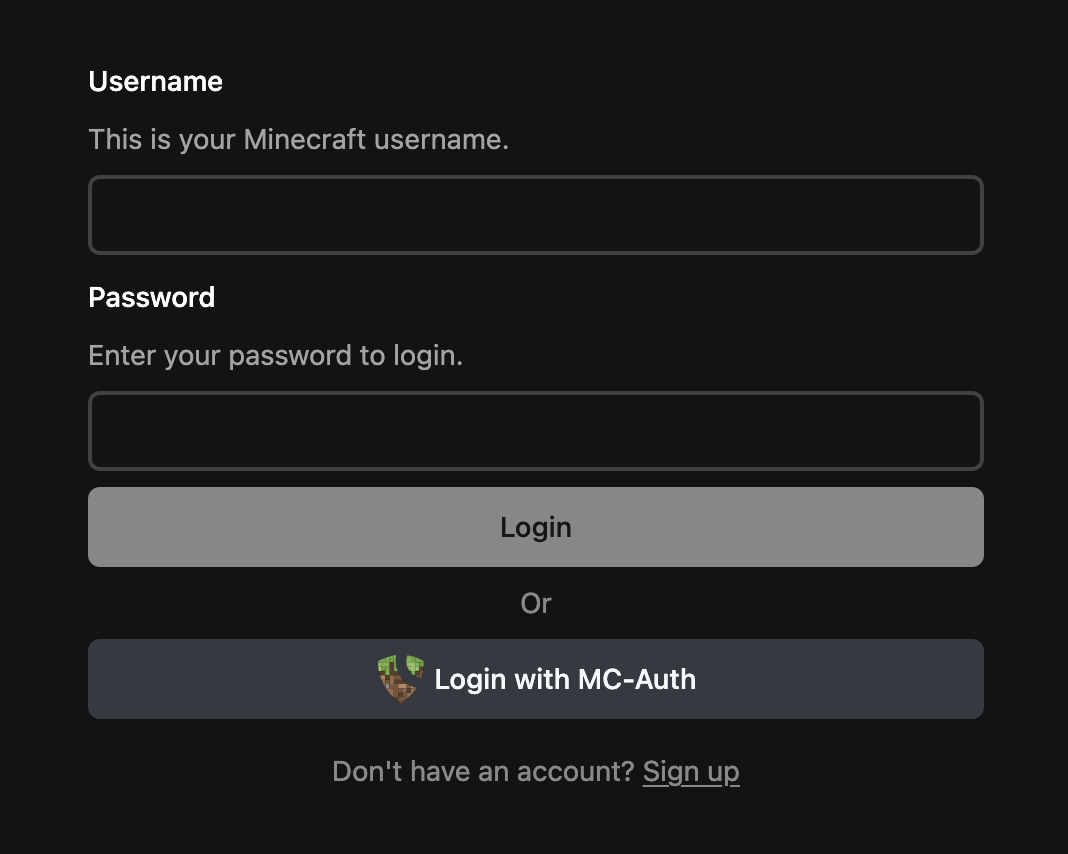Click the Login with MC-Auth button
This screenshot has width=1068, height=854.
tap(536, 679)
